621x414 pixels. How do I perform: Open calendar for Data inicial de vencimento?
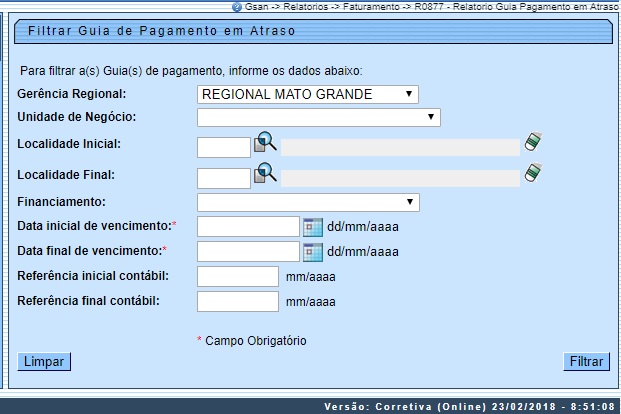coord(312,226)
